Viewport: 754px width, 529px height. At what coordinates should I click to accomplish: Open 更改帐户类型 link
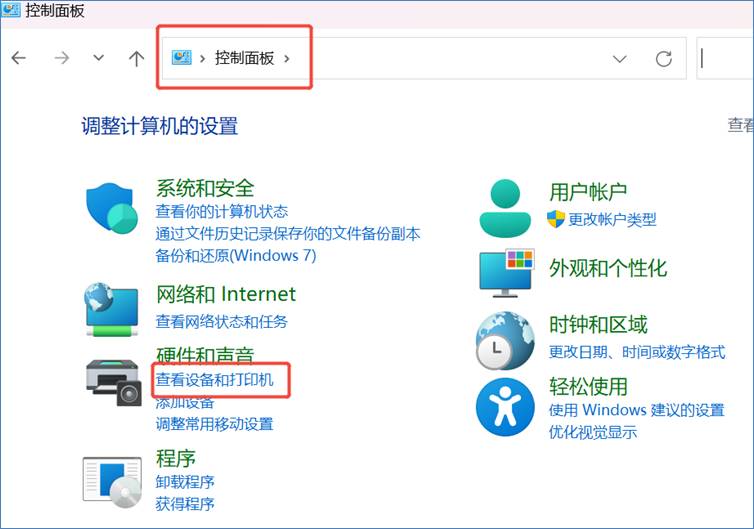[x=612, y=219]
